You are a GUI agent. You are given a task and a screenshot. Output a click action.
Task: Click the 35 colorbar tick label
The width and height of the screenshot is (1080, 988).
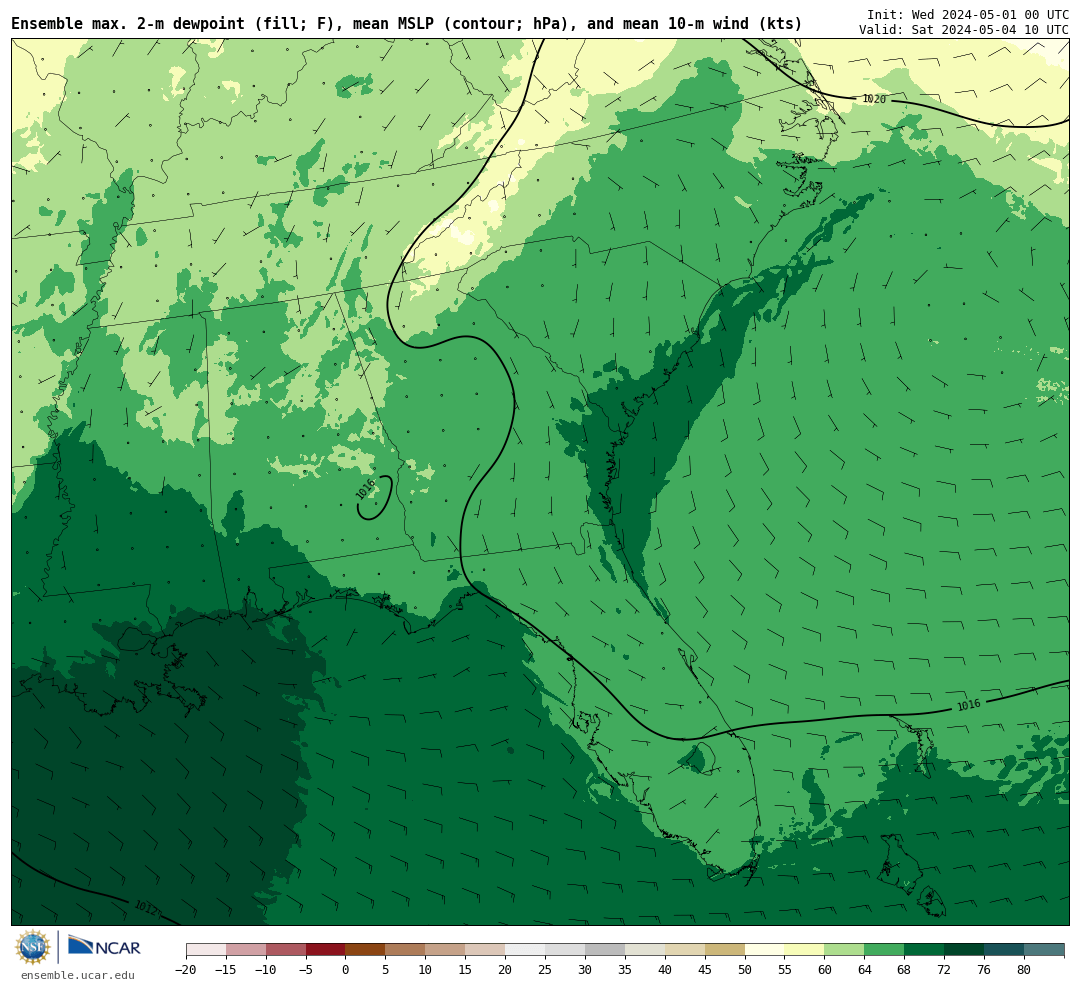[x=625, y=970]
